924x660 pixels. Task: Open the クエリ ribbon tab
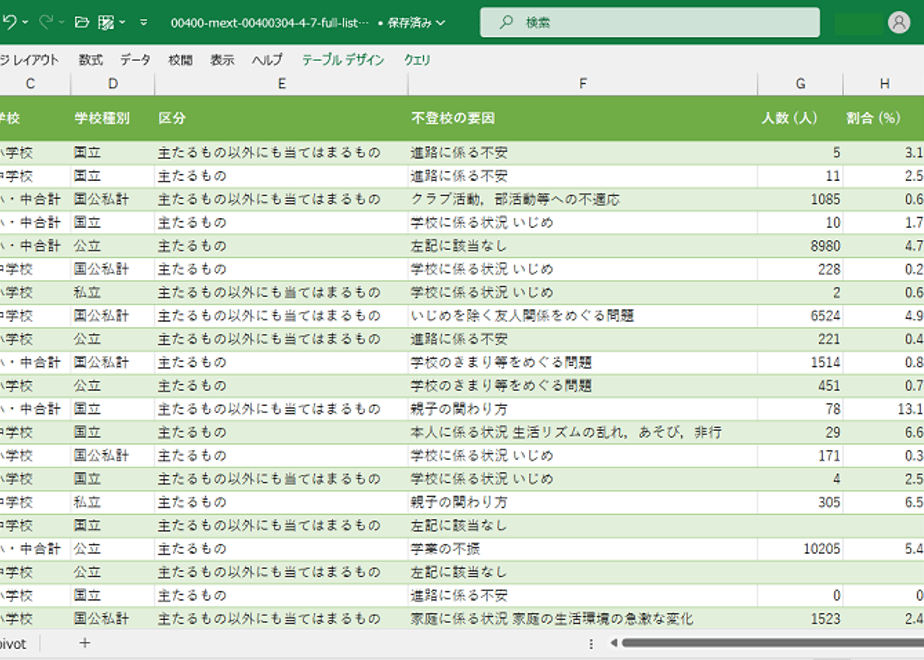[x=417, y=60]
